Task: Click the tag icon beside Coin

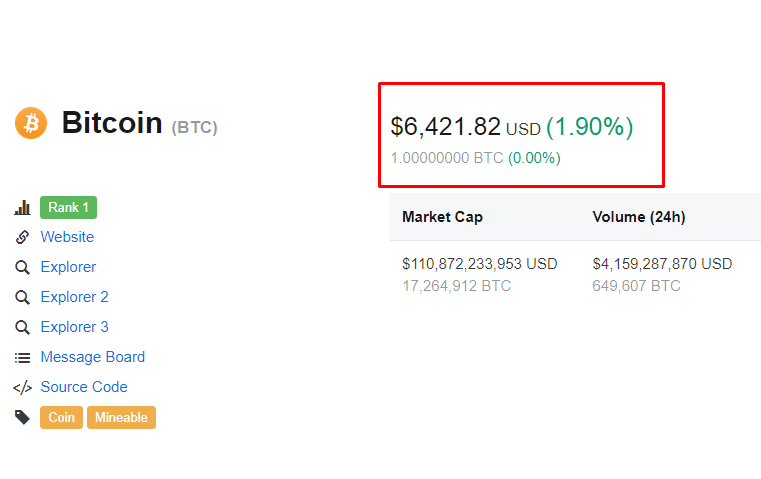Action: point(22,417)
